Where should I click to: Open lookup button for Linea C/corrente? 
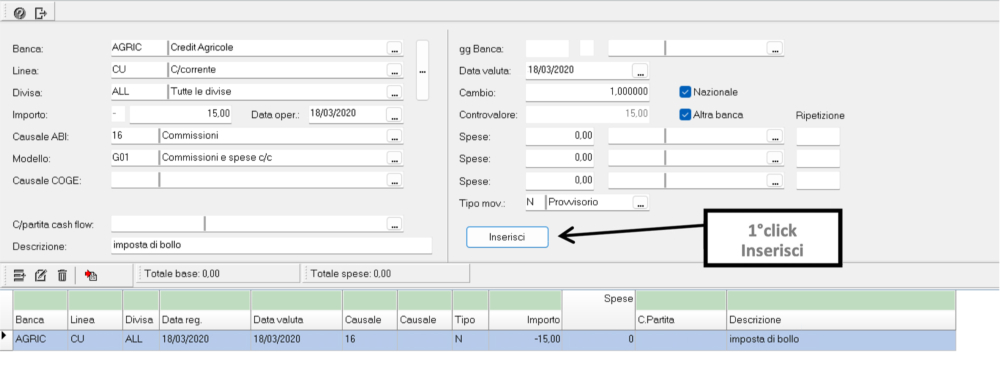(395, 70)
